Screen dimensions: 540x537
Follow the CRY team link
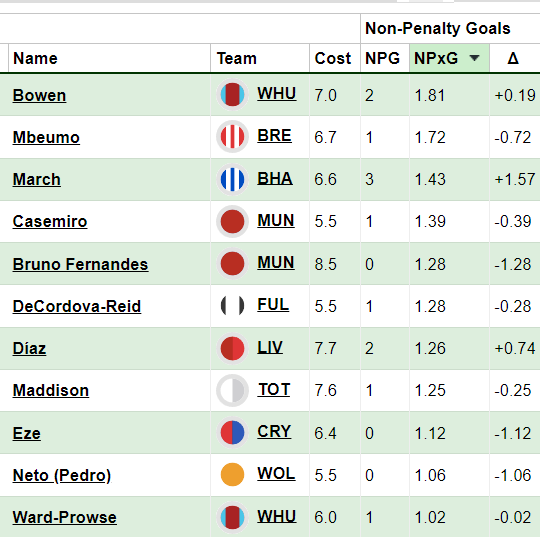(x=274, y=432)
